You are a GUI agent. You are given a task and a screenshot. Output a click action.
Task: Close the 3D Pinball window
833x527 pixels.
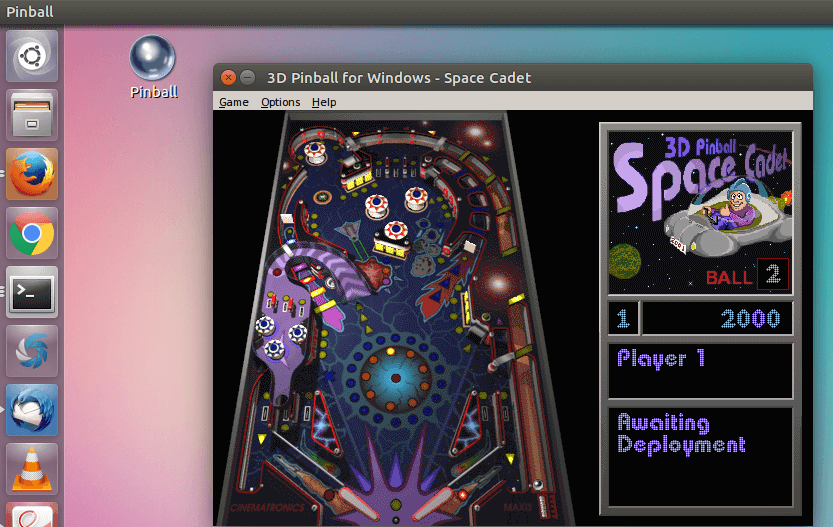(228, 78)
